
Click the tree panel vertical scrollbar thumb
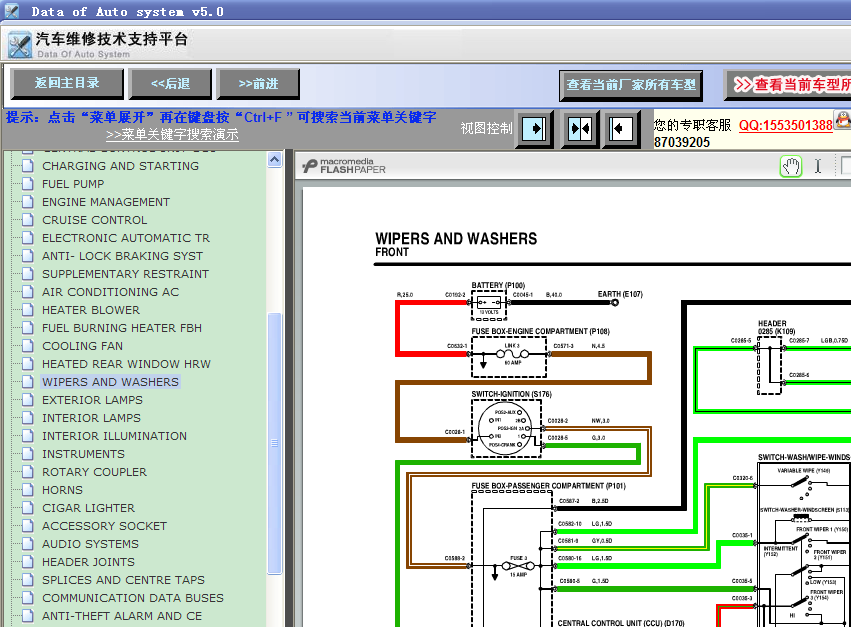275,443
